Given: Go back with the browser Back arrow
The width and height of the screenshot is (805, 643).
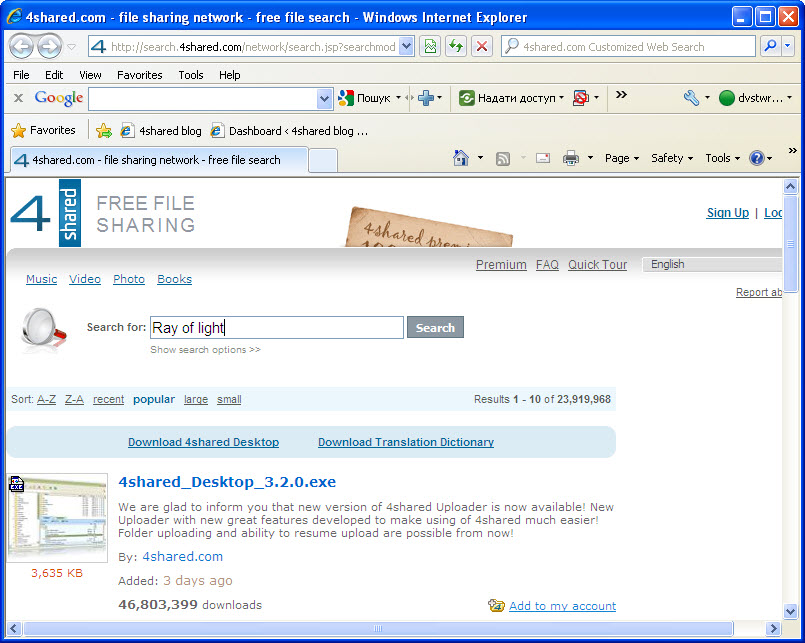Looking at the screenshot, I should tap(22, 47).
